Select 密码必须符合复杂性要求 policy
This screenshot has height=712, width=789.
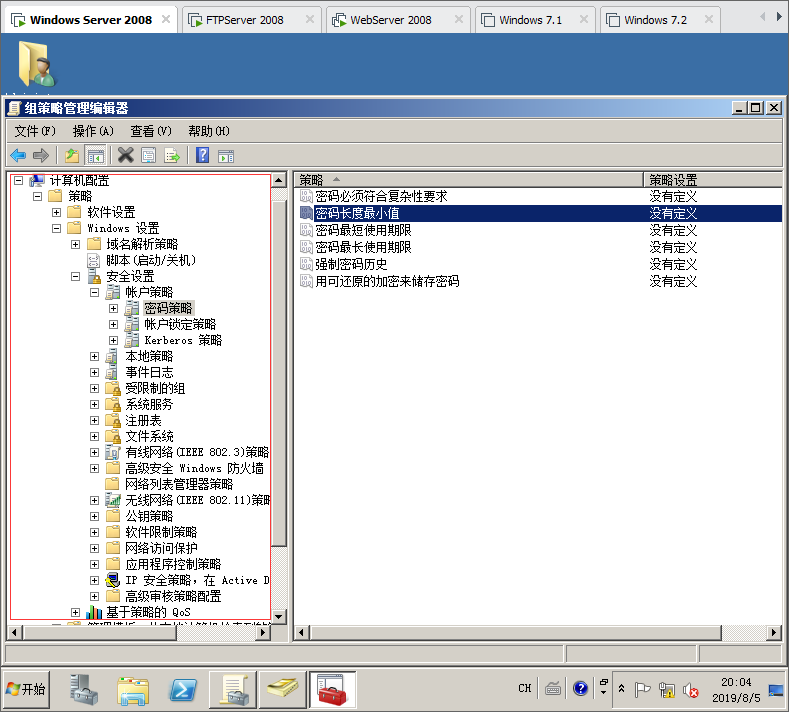coord(381,196)
